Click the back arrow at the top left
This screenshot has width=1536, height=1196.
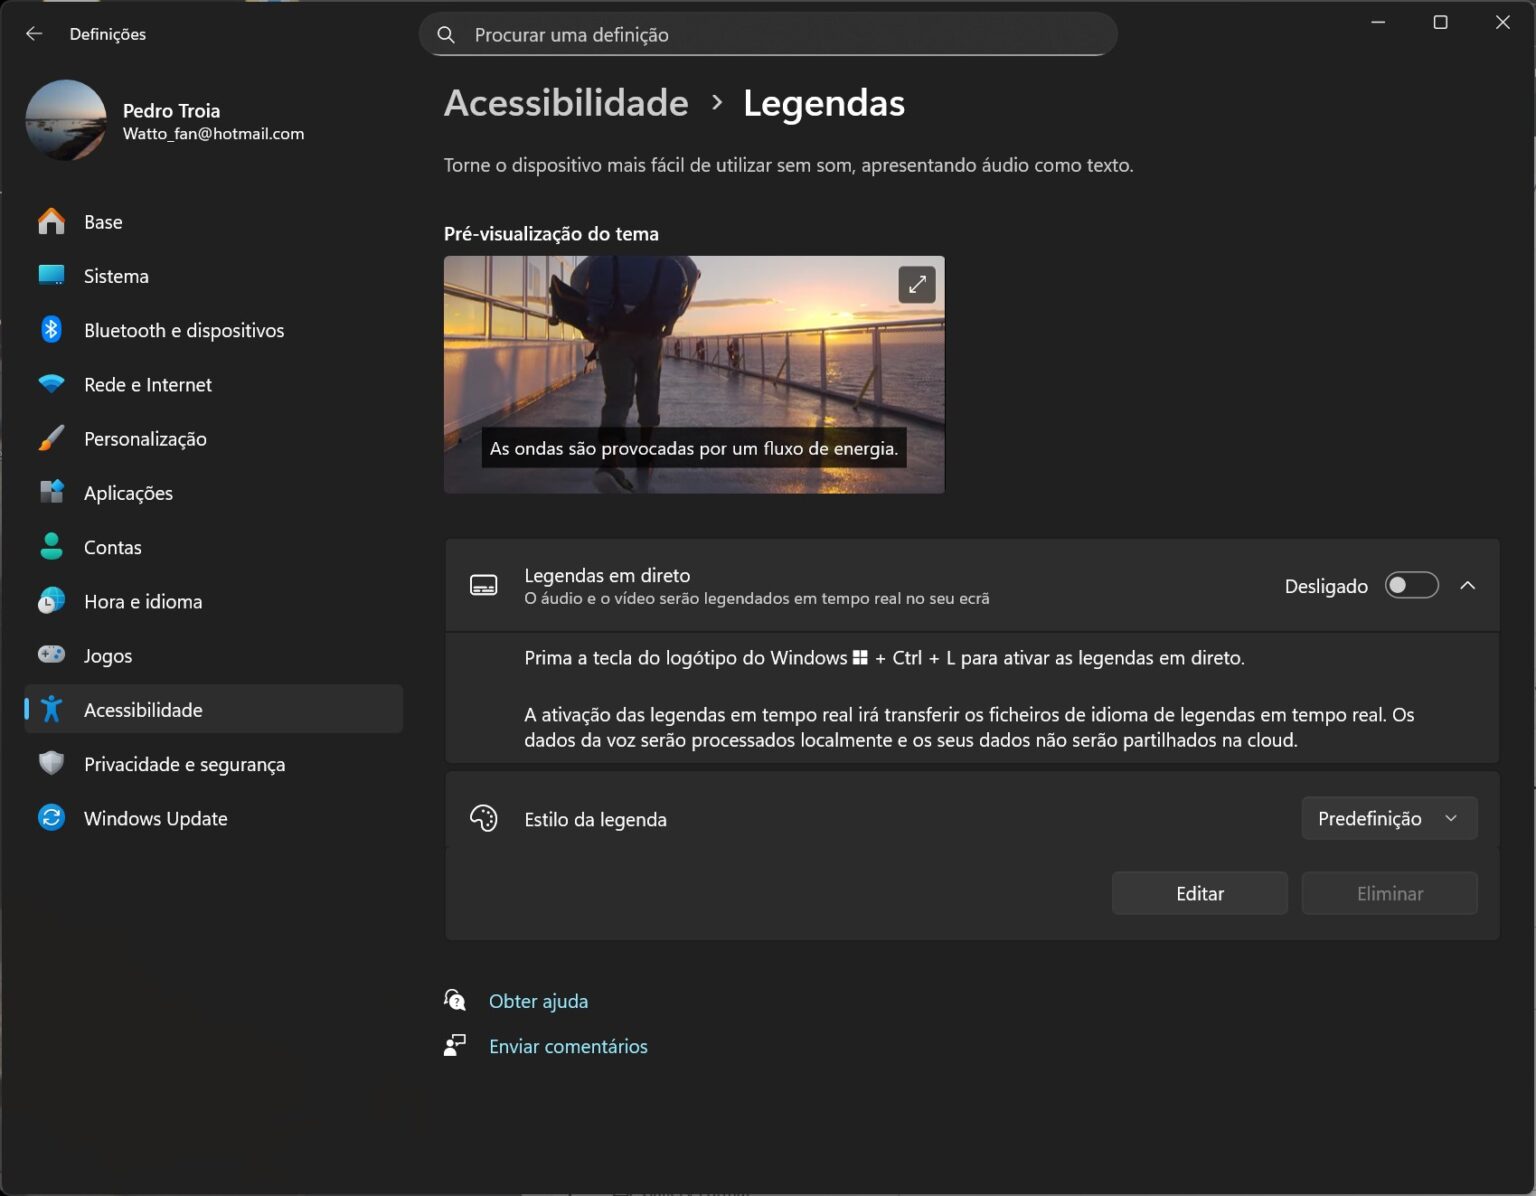(x=33, y=33)
